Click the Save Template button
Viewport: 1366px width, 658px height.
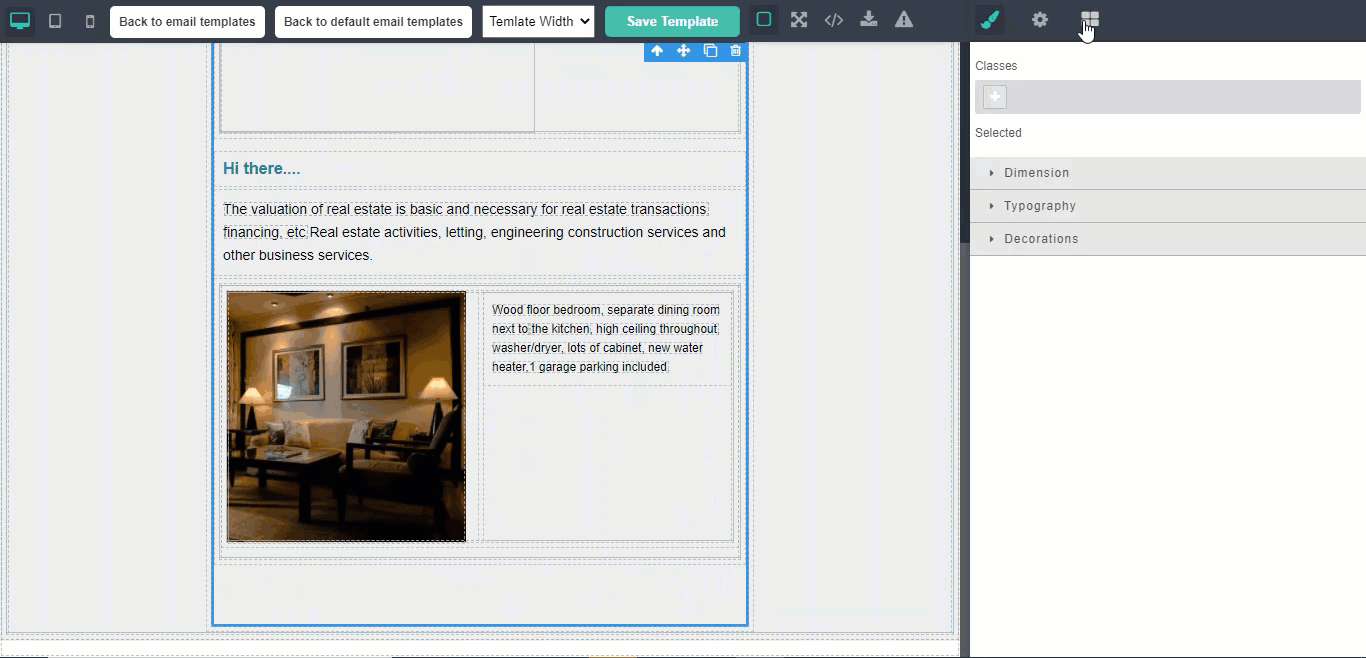click(x=672, y=21)
